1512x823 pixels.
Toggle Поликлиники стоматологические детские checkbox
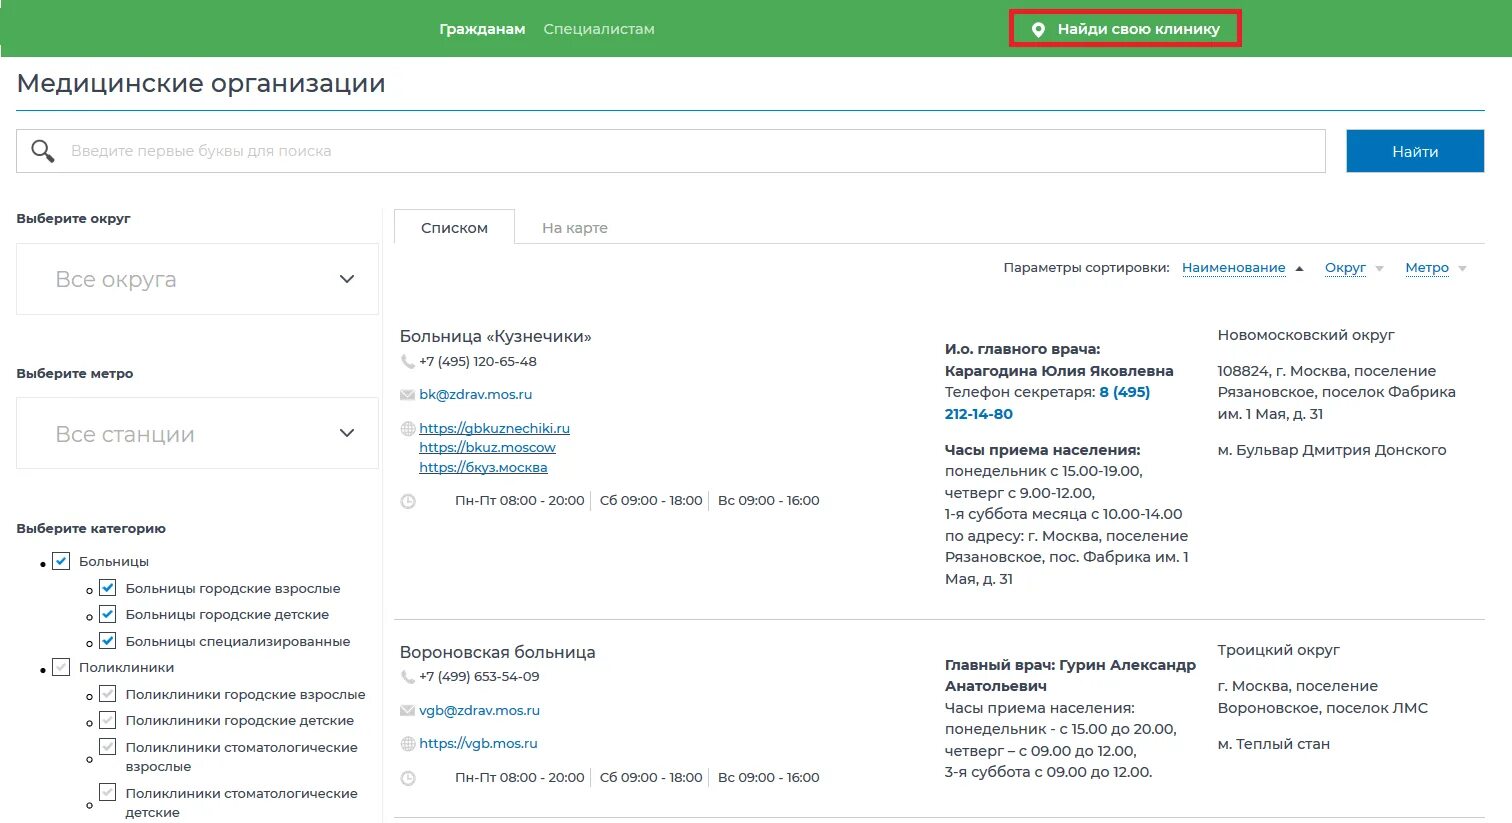(x=108, y=793)
